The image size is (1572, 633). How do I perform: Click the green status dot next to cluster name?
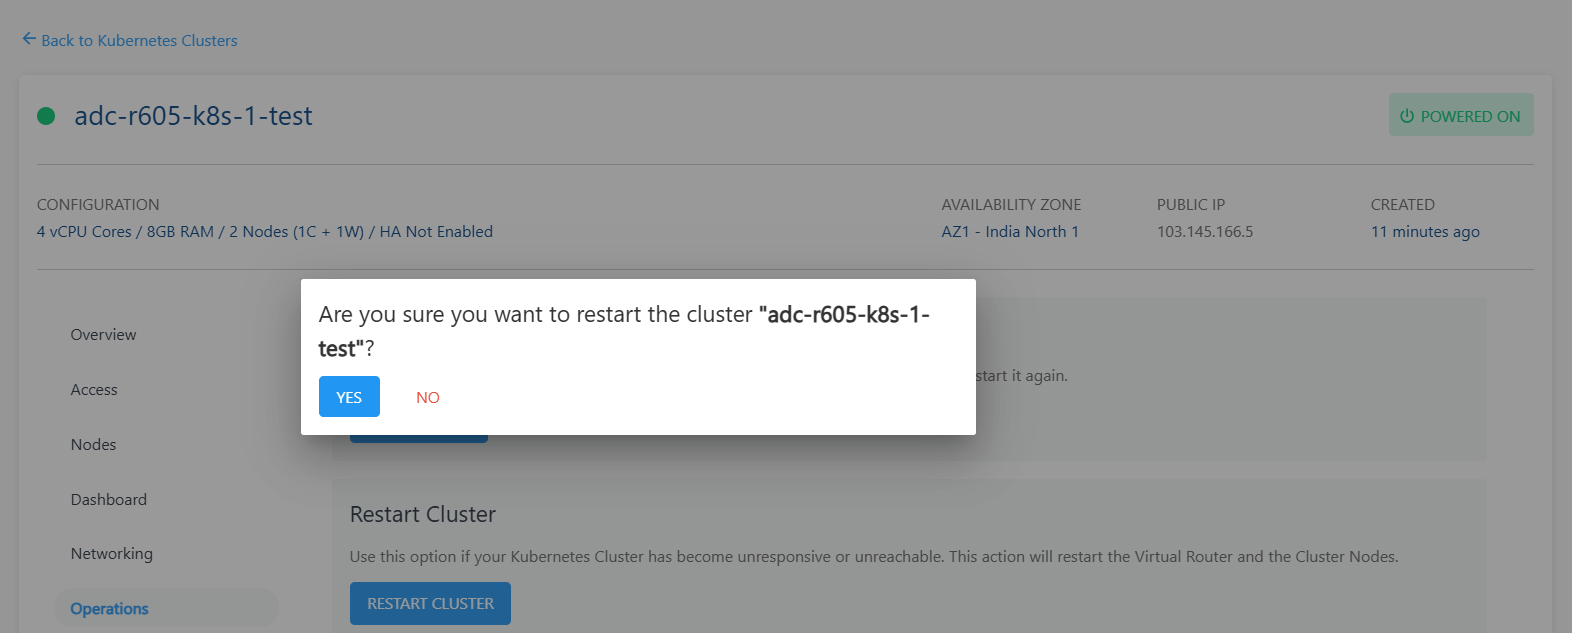pyautogui.click(x=45, y=115)
